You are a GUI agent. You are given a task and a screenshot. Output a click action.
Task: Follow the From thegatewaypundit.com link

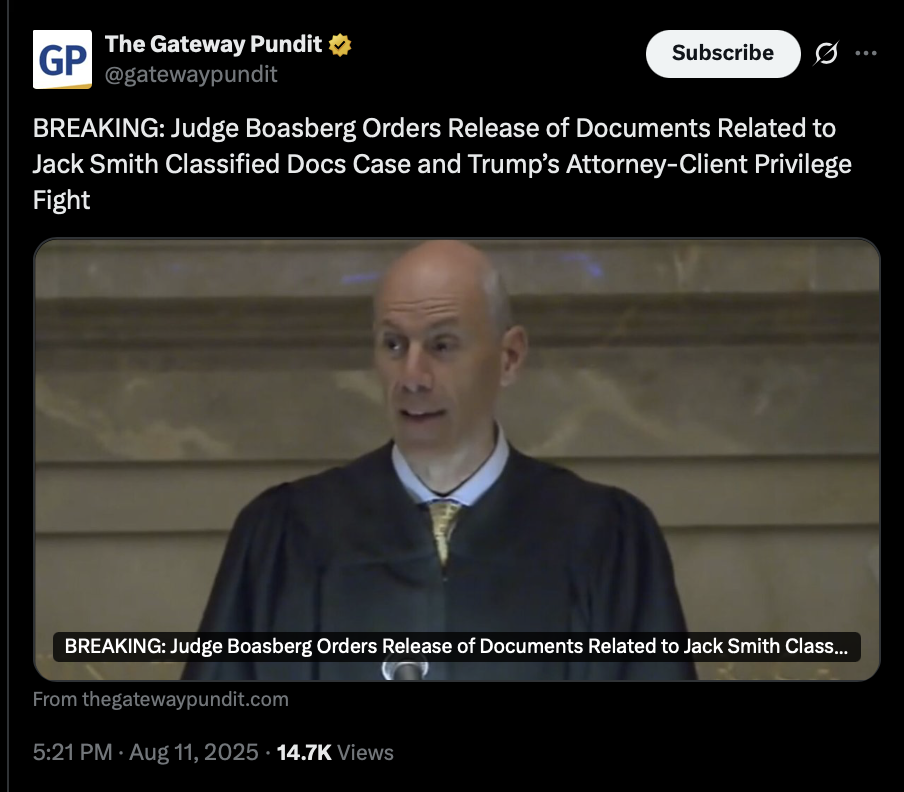click(x=161, y=699)
